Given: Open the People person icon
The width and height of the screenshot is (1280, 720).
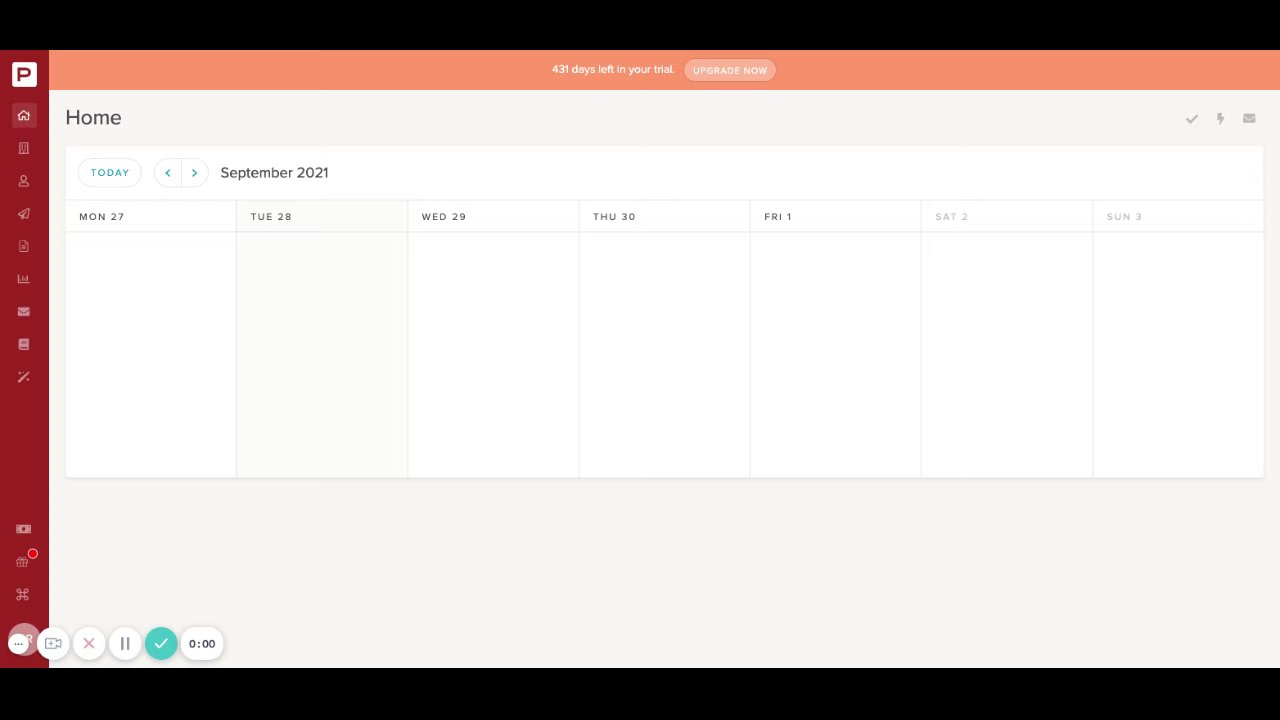Looking at the screenshot, I should (x=24, y=181).
